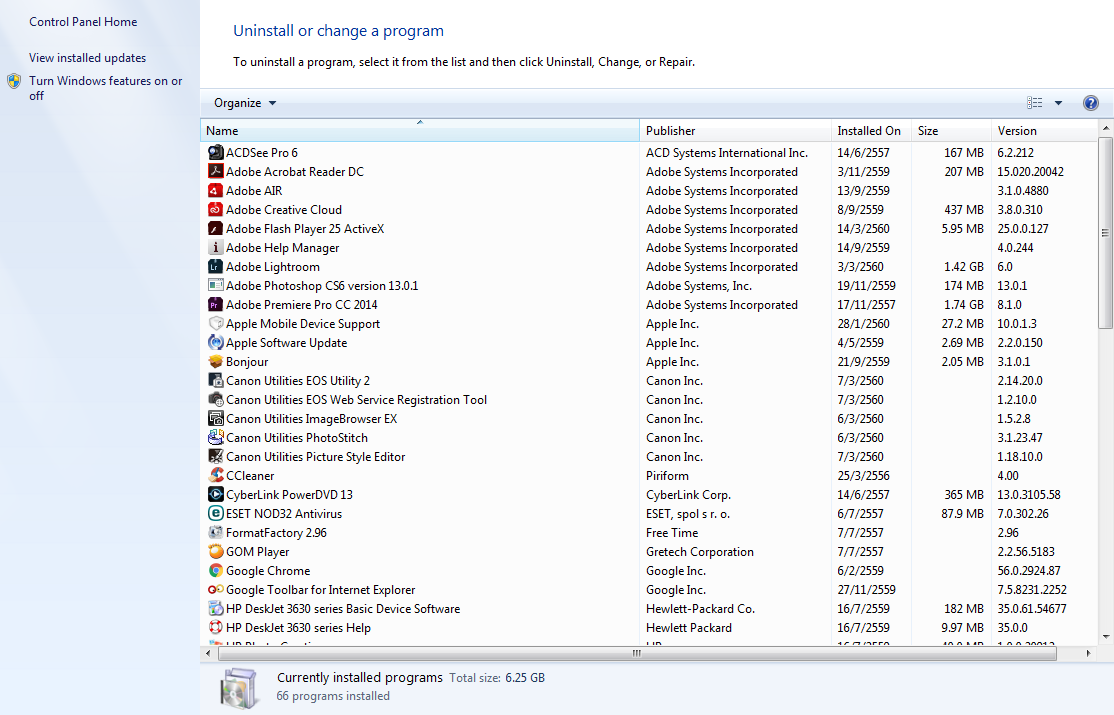Click the Hewlett-Packard Co. publisher cell
Screen dimensions: 1114x715
[701, 608]
